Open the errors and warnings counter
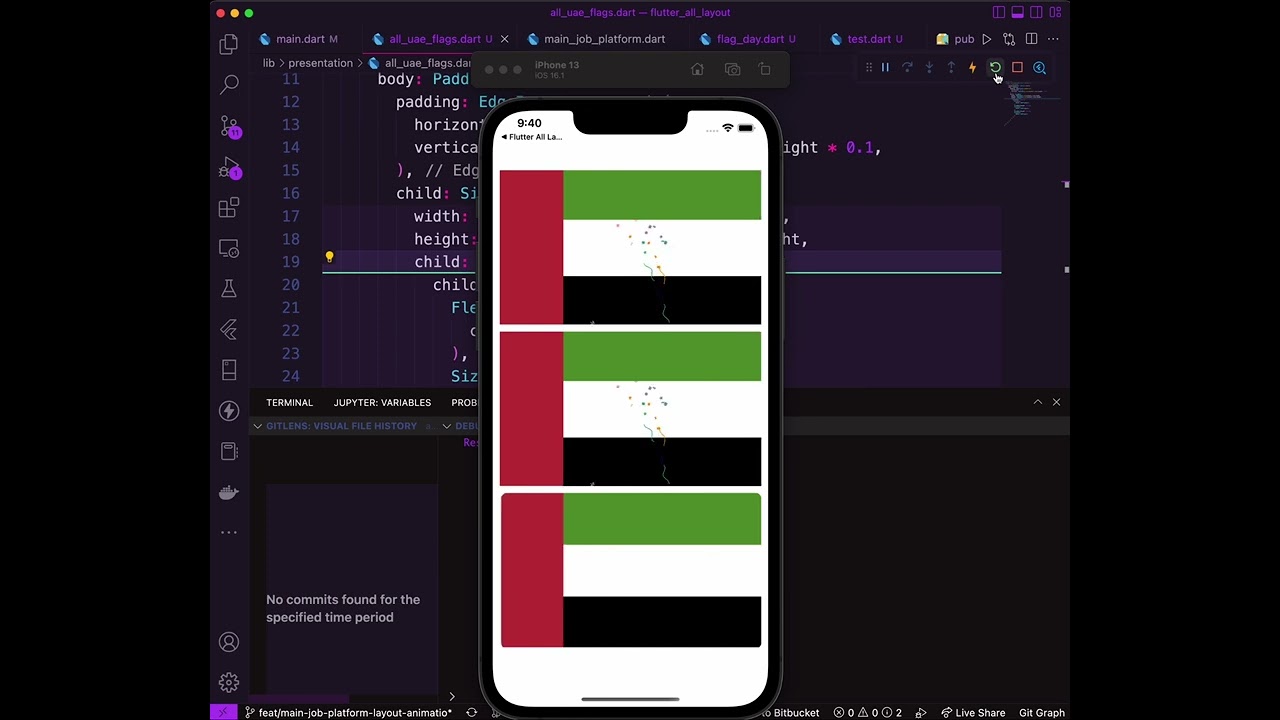The image size is (1280, 720). tap(868, 713)
